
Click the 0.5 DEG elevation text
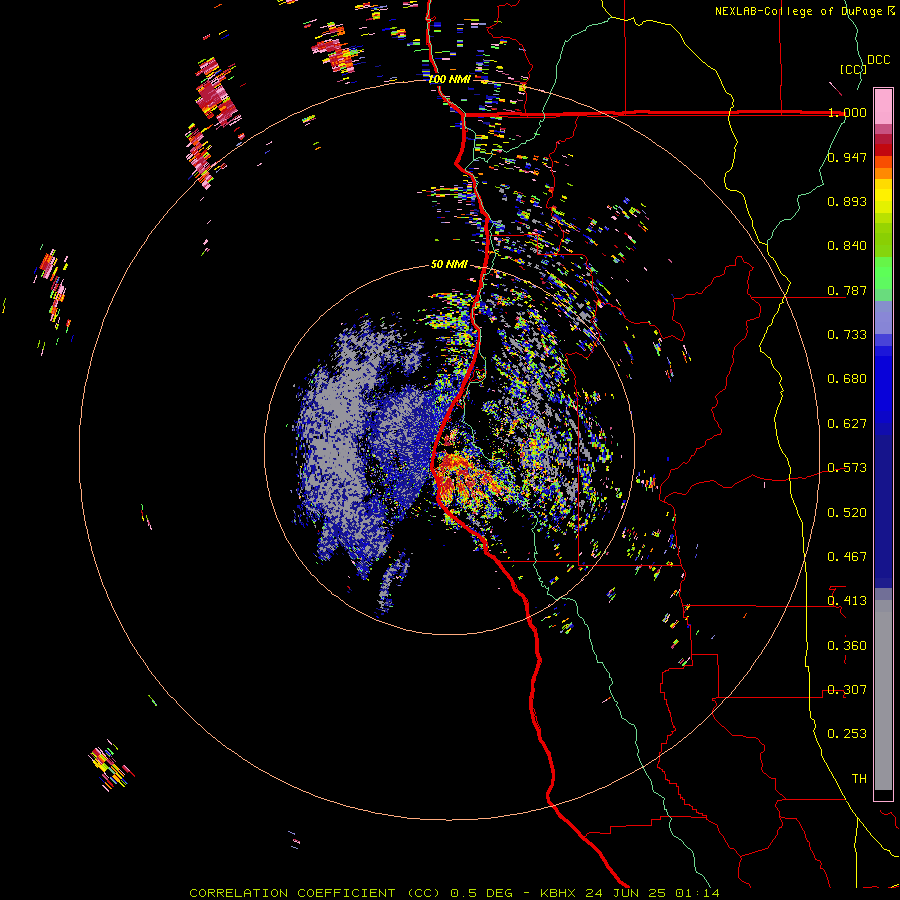tap(480, 893)
